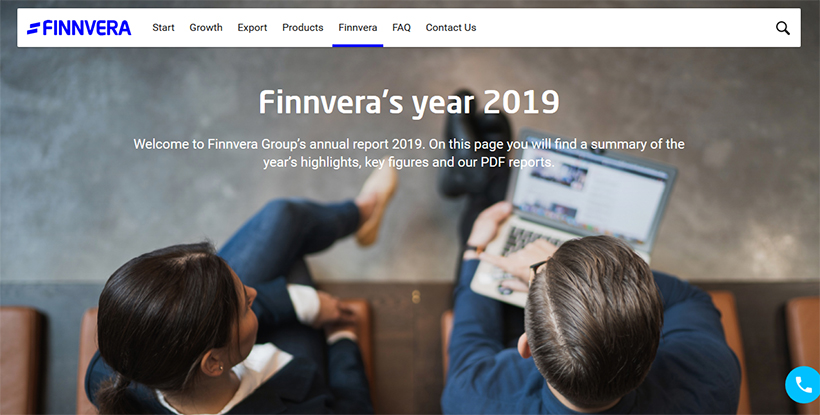This screenshot has height=415, width=820.
Task: Click the annual report welcome paragraph
Action: pos(409,153)
